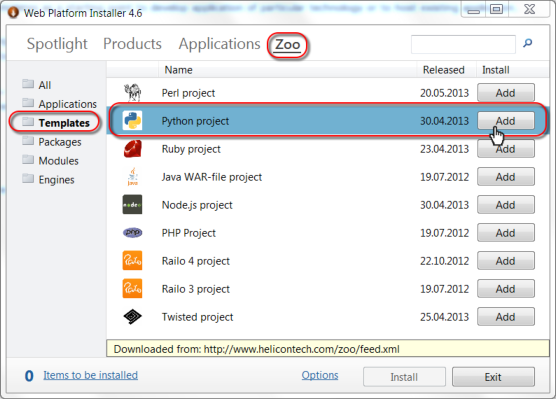Click the Released column header
Viewport: 556px width, 399px height.
[444, 70]
